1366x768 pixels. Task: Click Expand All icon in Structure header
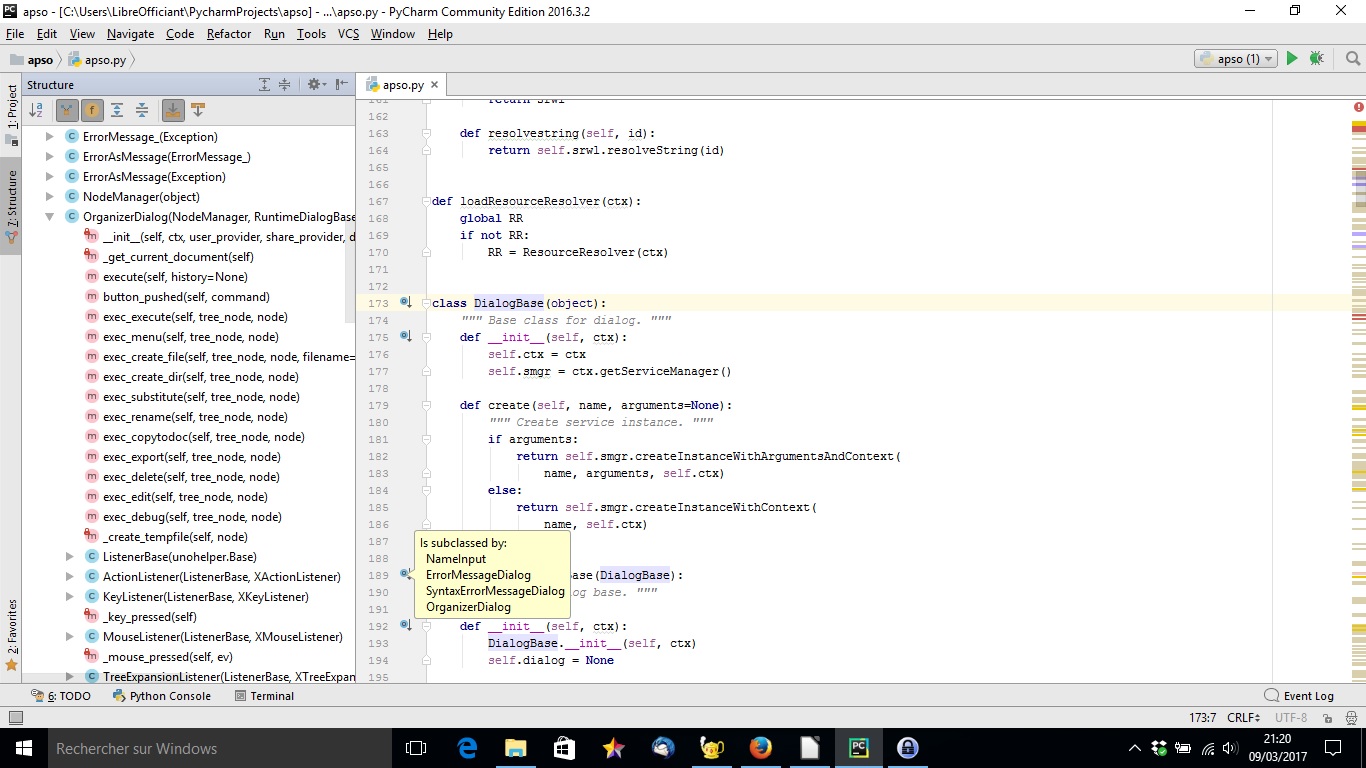[265, 85]
